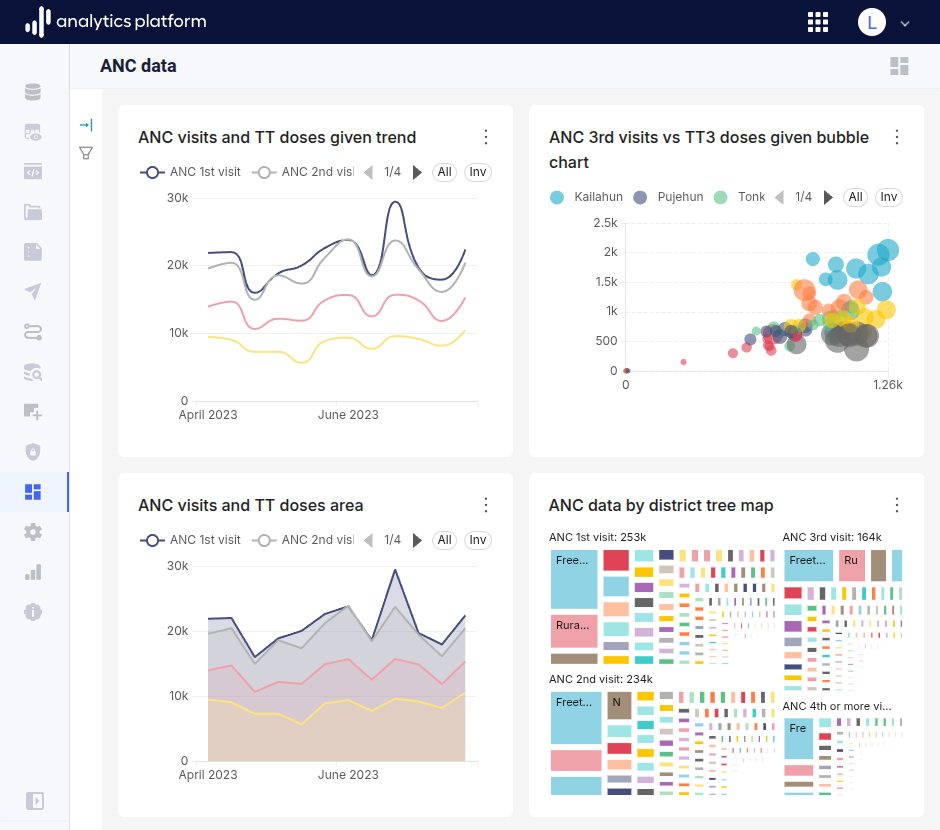
Task: Open the info badge sidebar icon
Action: 33,612
